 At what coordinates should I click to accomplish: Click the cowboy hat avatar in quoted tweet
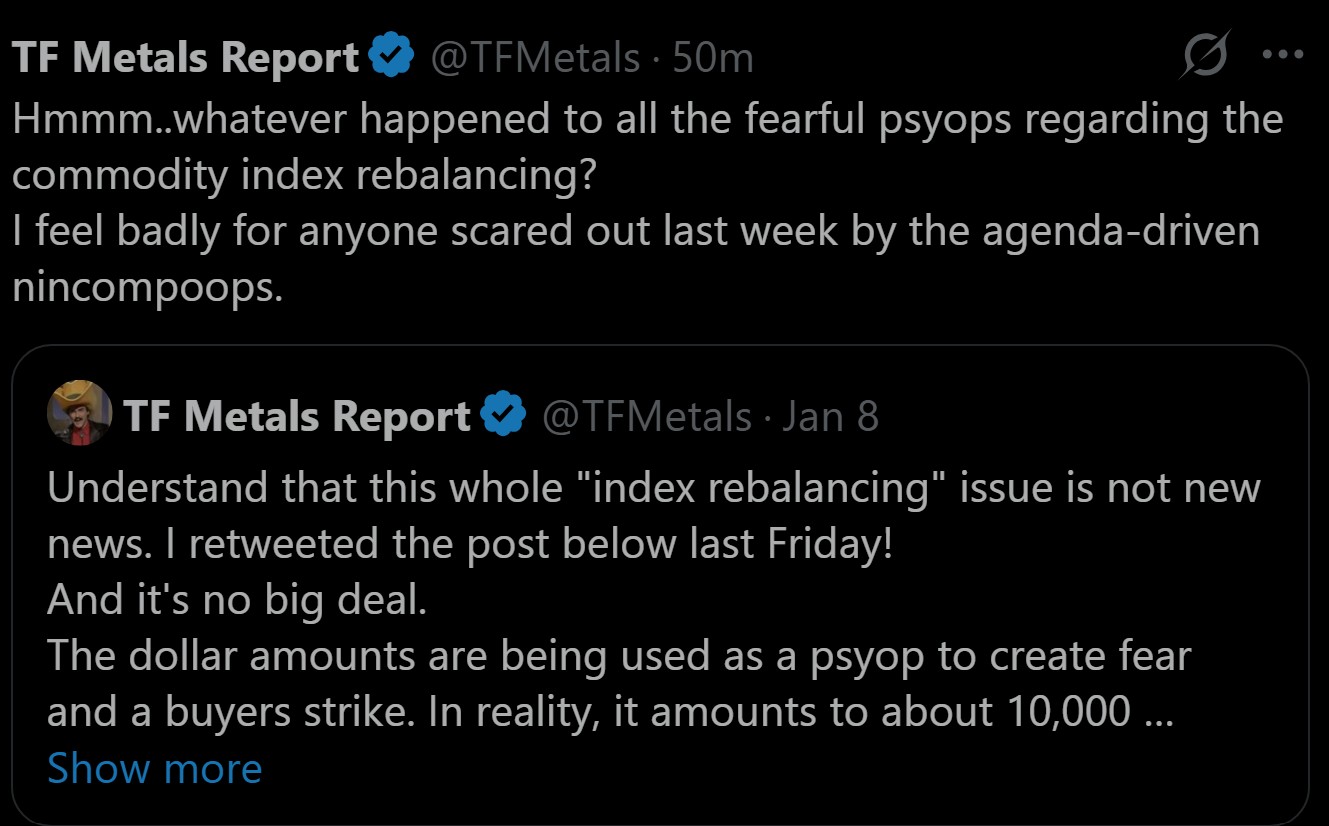(79, 413)
